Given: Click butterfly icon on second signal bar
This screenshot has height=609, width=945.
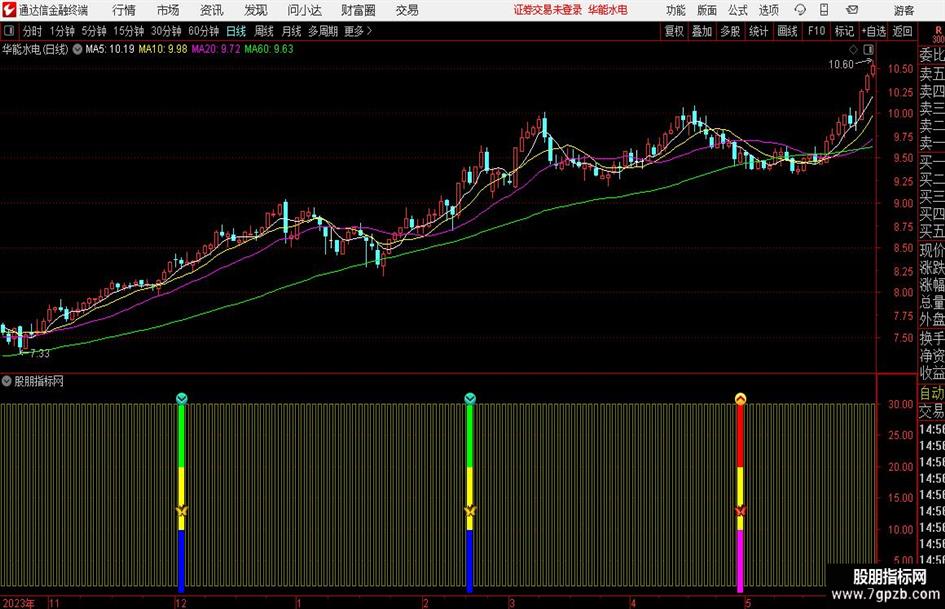Looking at the screenshot, I should tap(470, 511).
